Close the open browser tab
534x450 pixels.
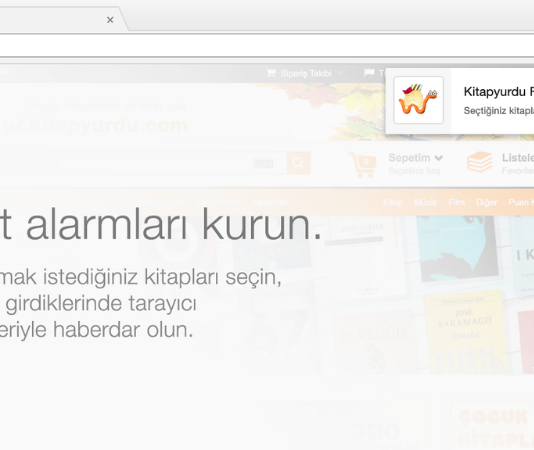click(x=110, y=20)
